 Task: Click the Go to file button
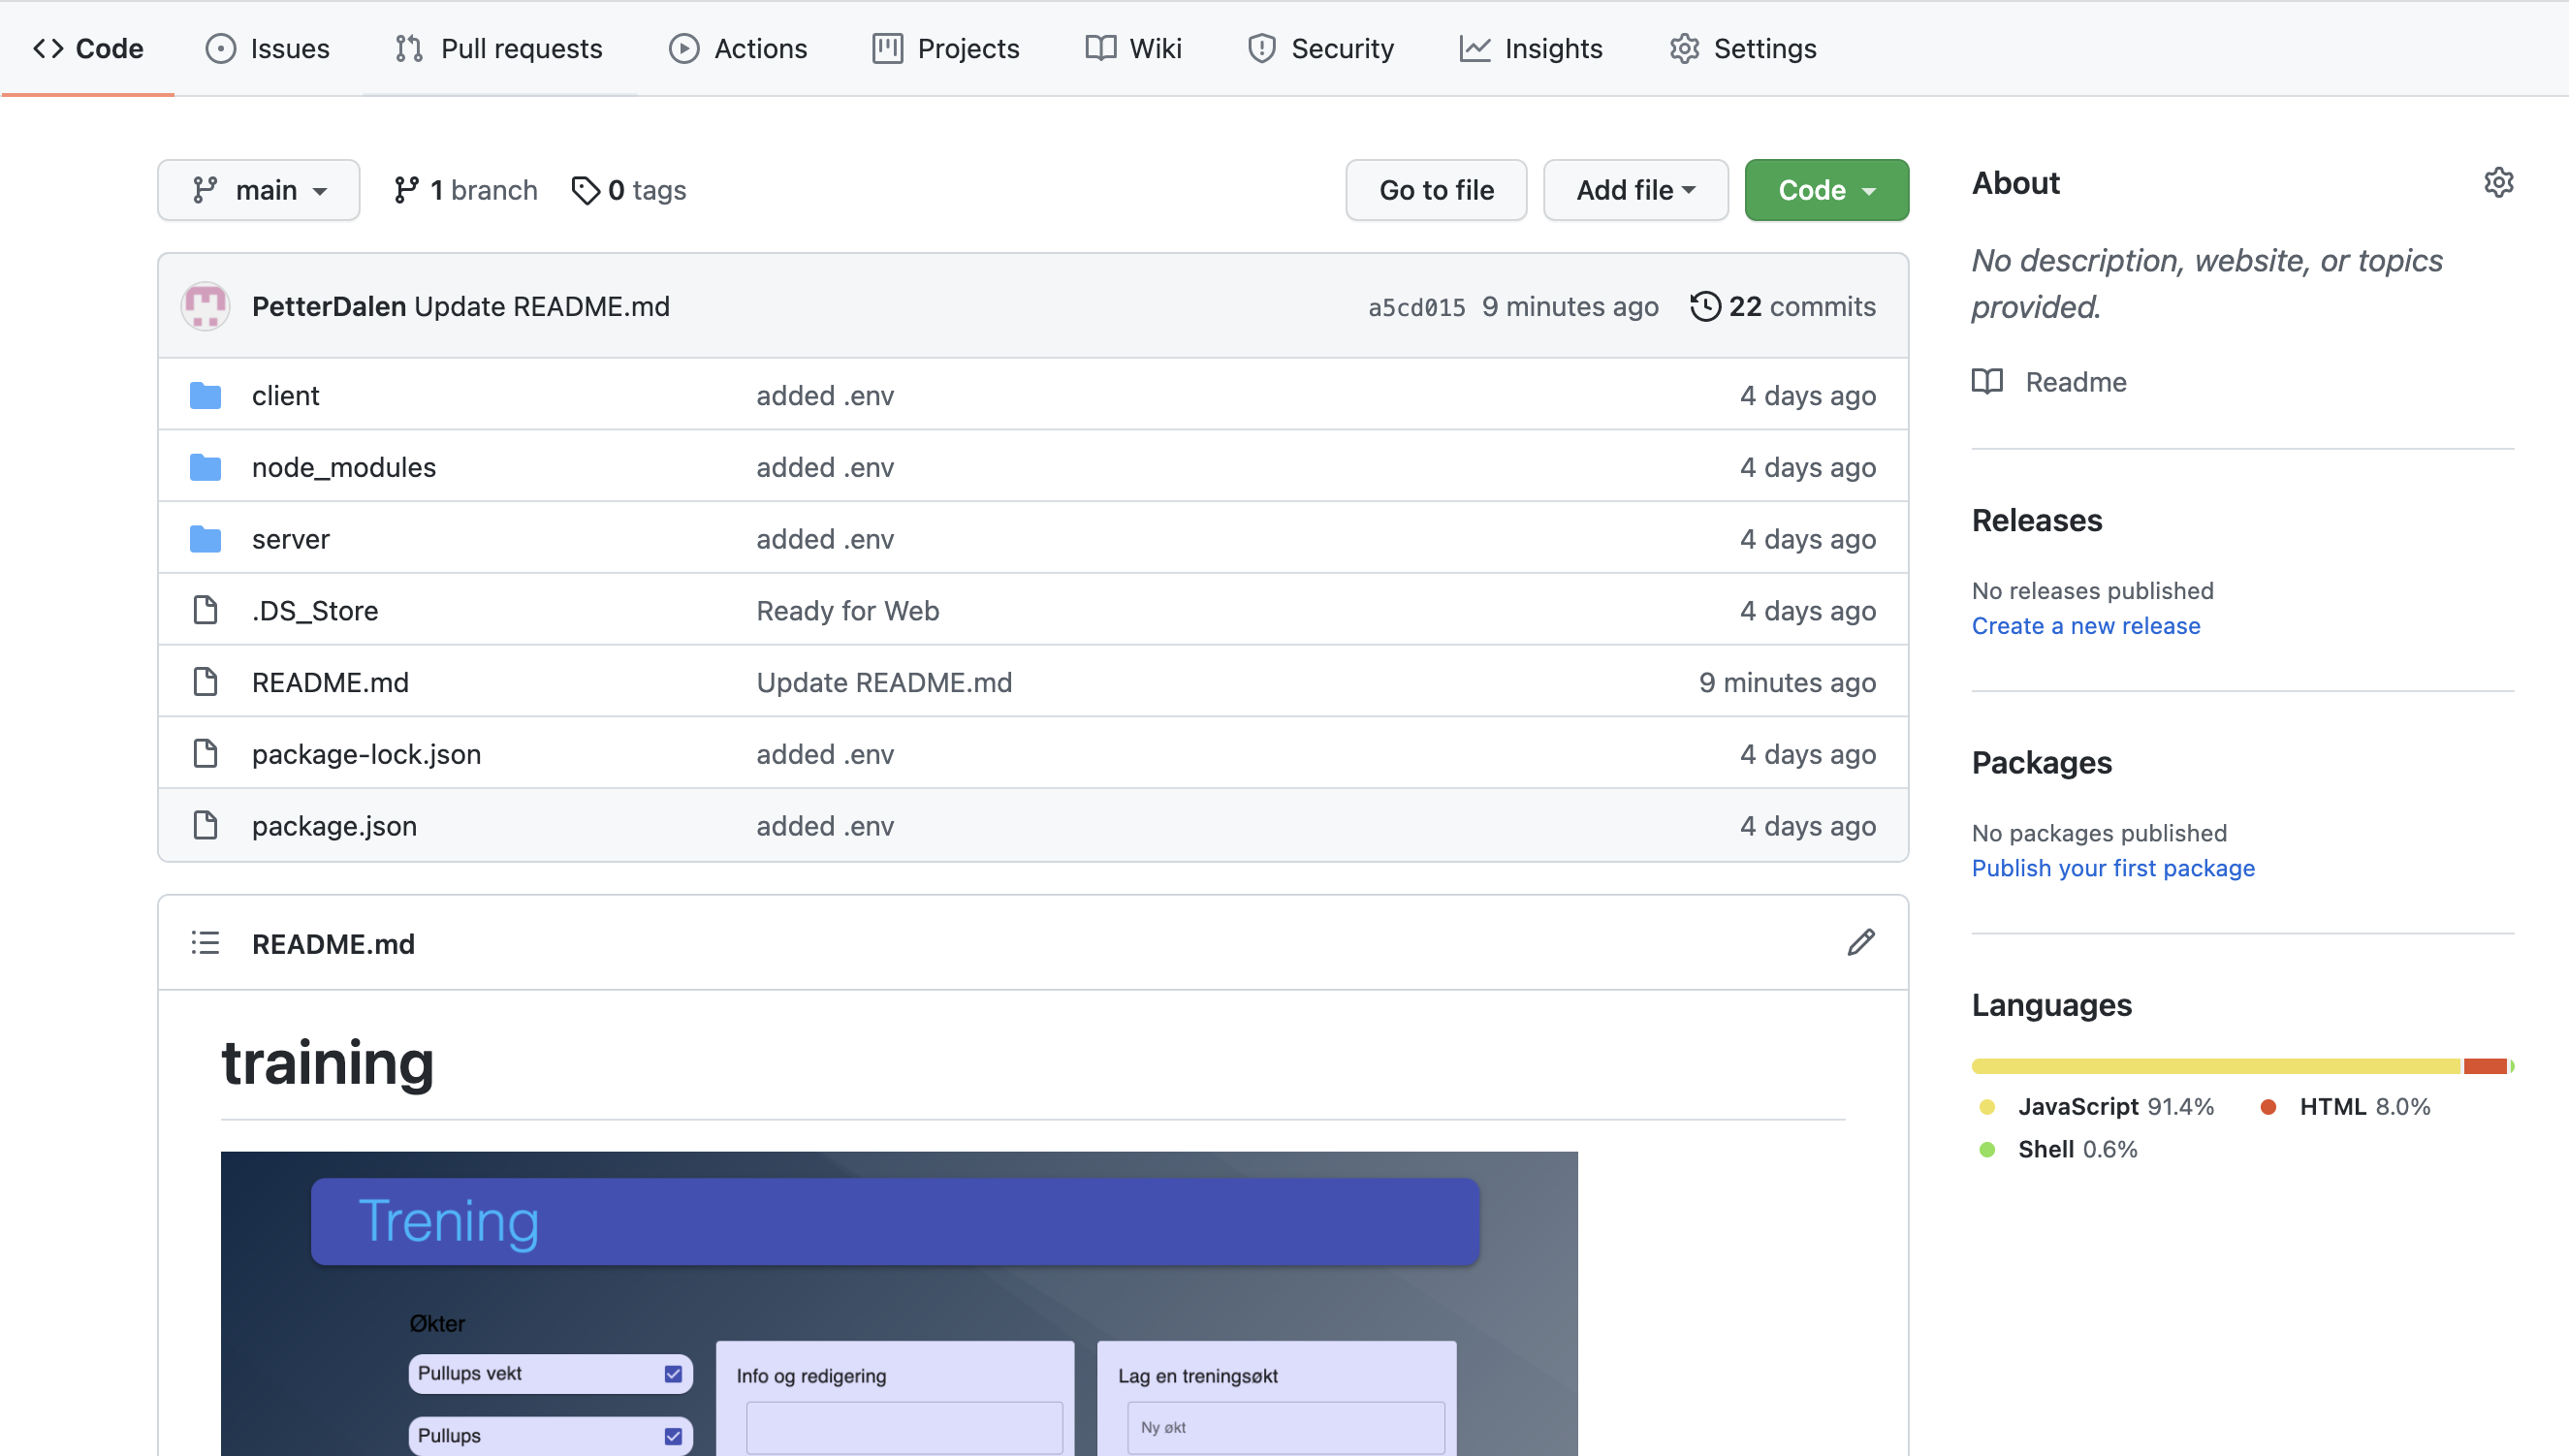click(x=1435, y=190)
